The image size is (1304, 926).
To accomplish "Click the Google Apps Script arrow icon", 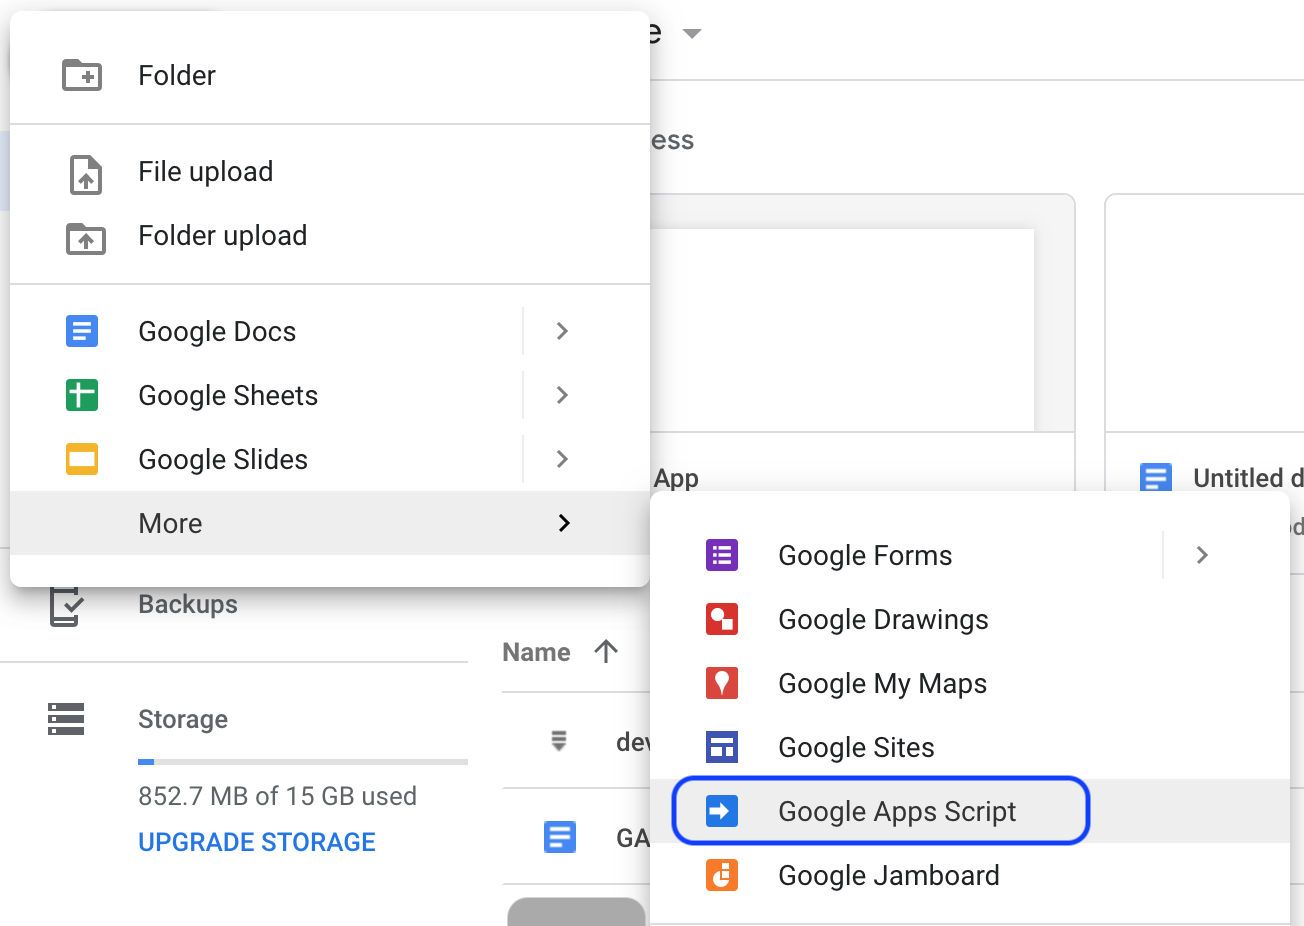I will coord(722,811).
